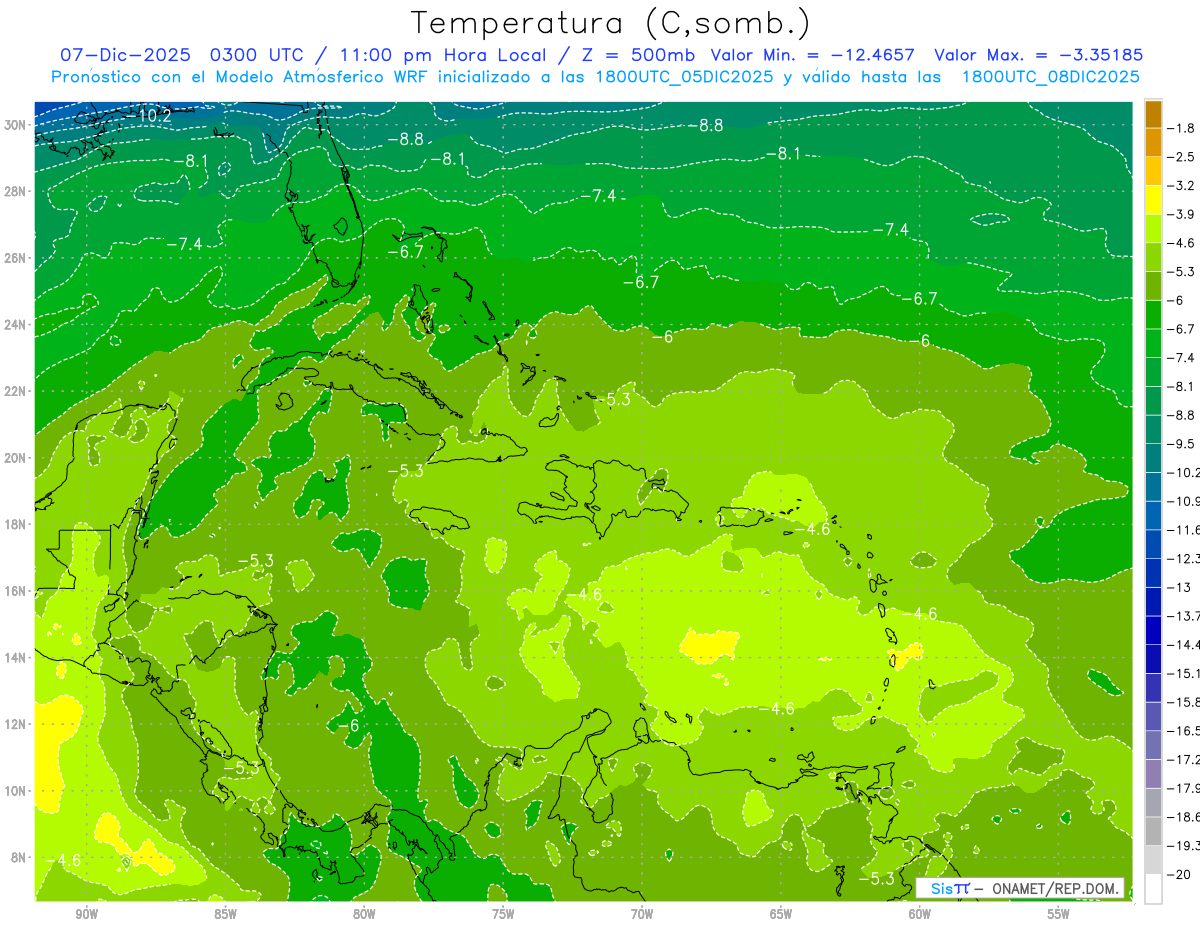Viewport: 1200px width, 927px height.
Task: Click the '-2.5' value on the color legend
Action: tap(1182, 157)
